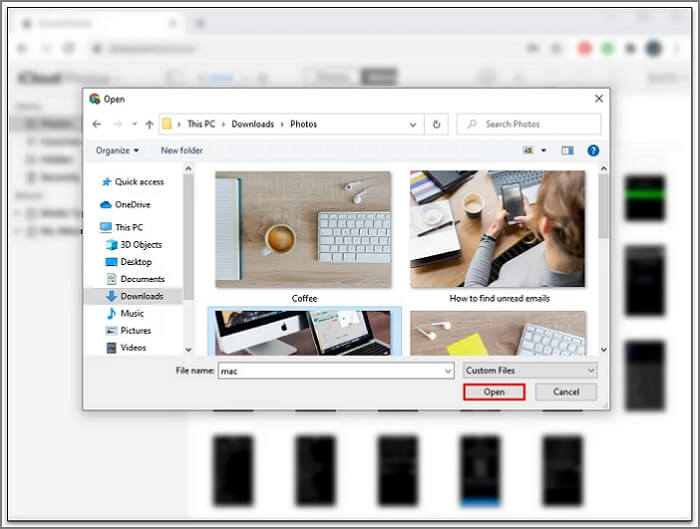Viewport: 700px width, 529px height.
Task: Click the Cancel button
Action: [566, 392]
